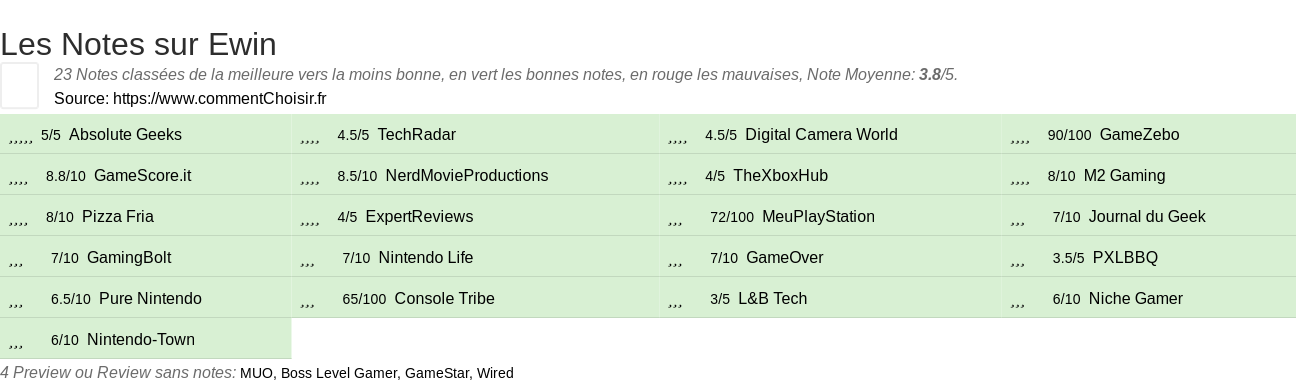This screenshot has width=1296, height=384.
Task: Click the star icons next to GameZebo
Action: pos(1021,135)
